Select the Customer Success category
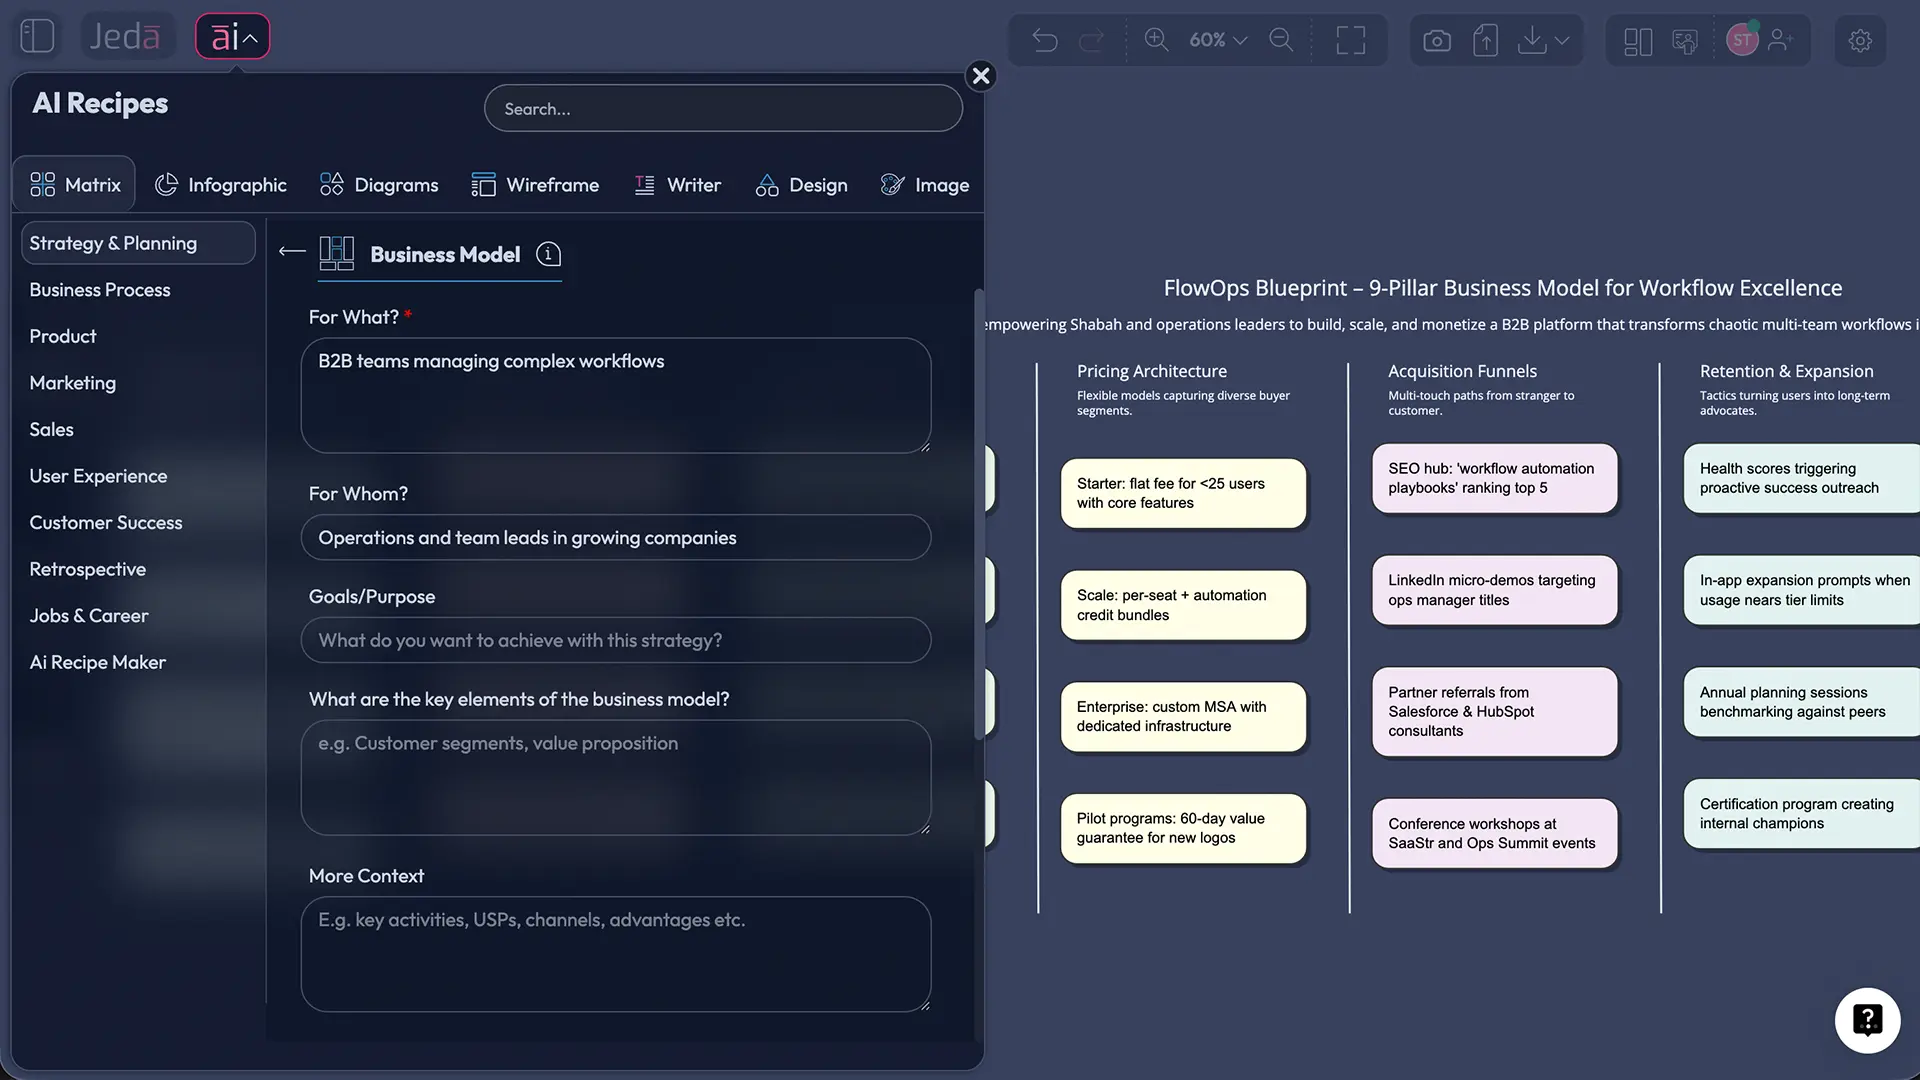Viewport: 1920px width, 1080px height. click(105, 522)
